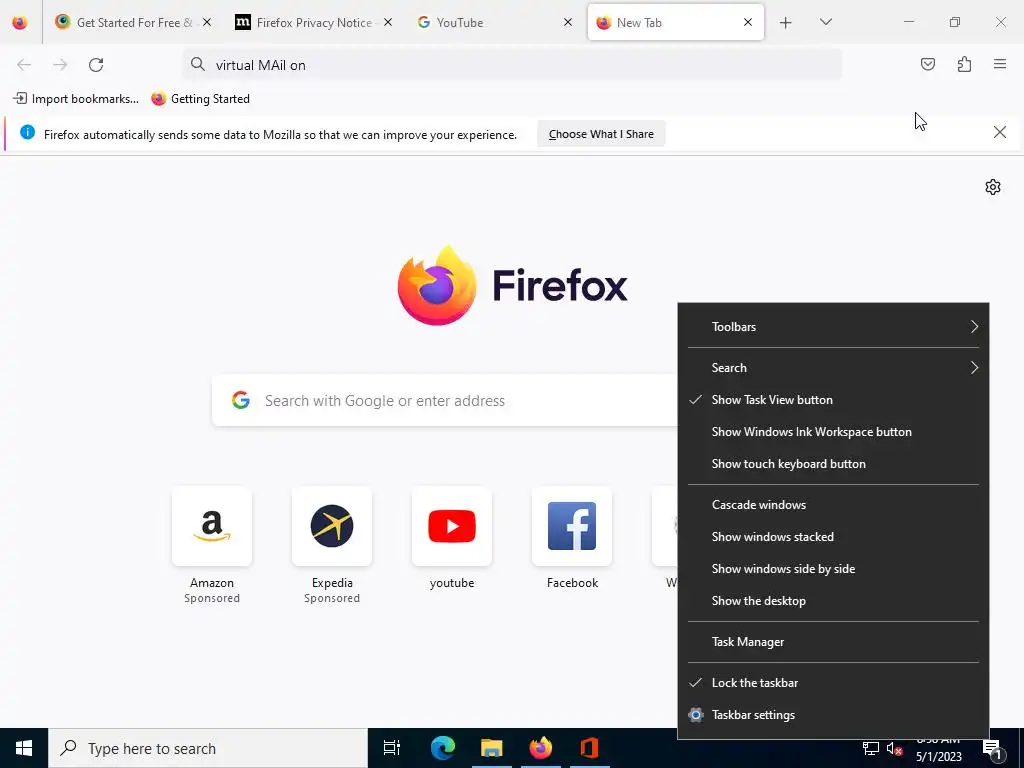Click the taskbar search box
This screenshot has height=768, width=1024.
208,748
